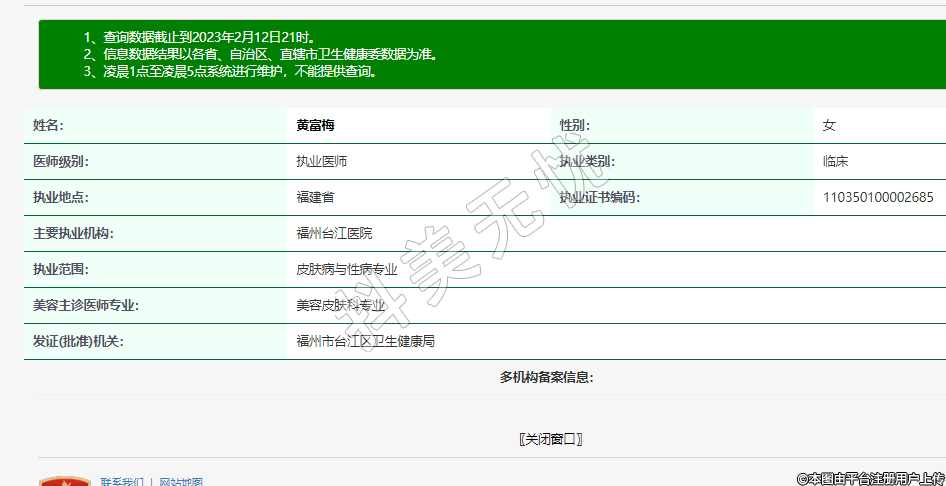
Task: Click the 发证(批准)机关 label cell
Action: (77, 341)
